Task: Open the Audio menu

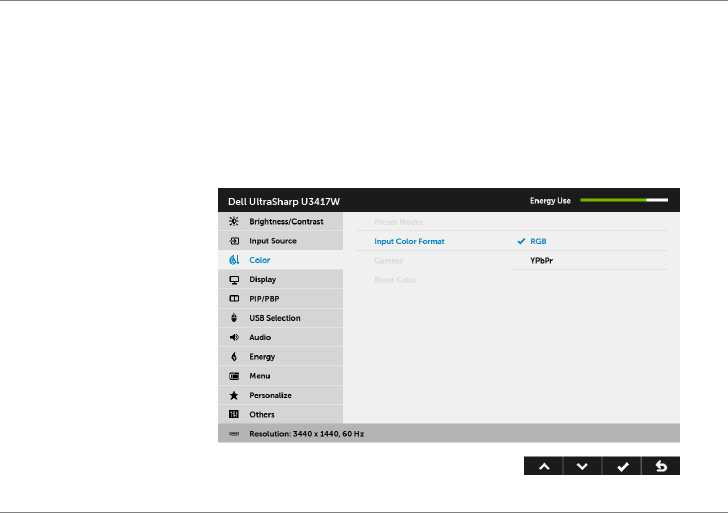Action: point(280,338)
